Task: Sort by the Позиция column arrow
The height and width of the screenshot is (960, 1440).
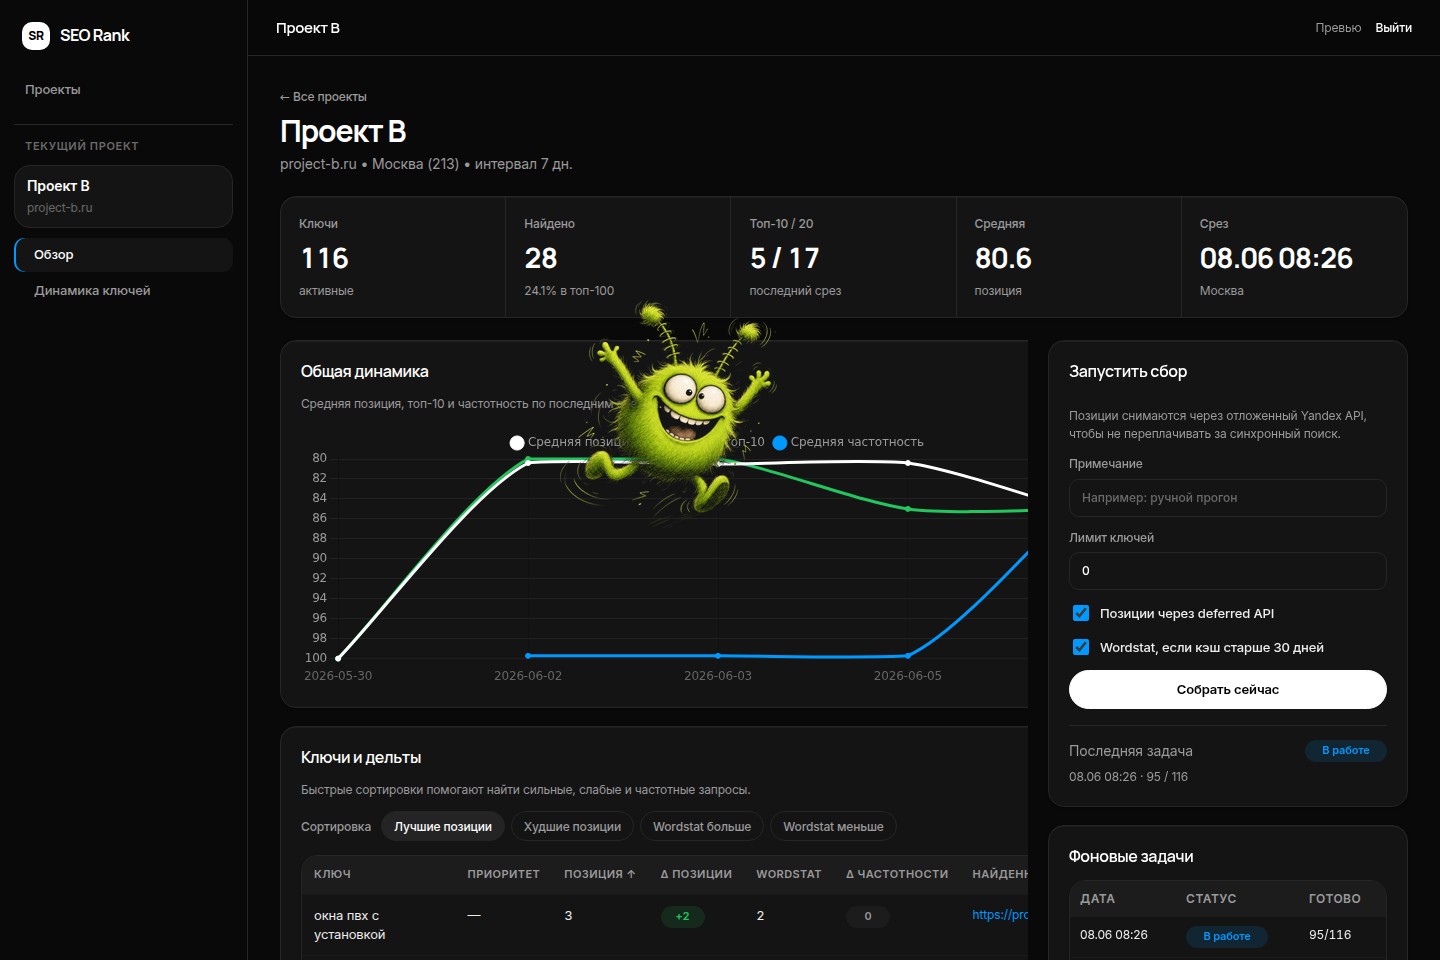Action: click(631, 874)
